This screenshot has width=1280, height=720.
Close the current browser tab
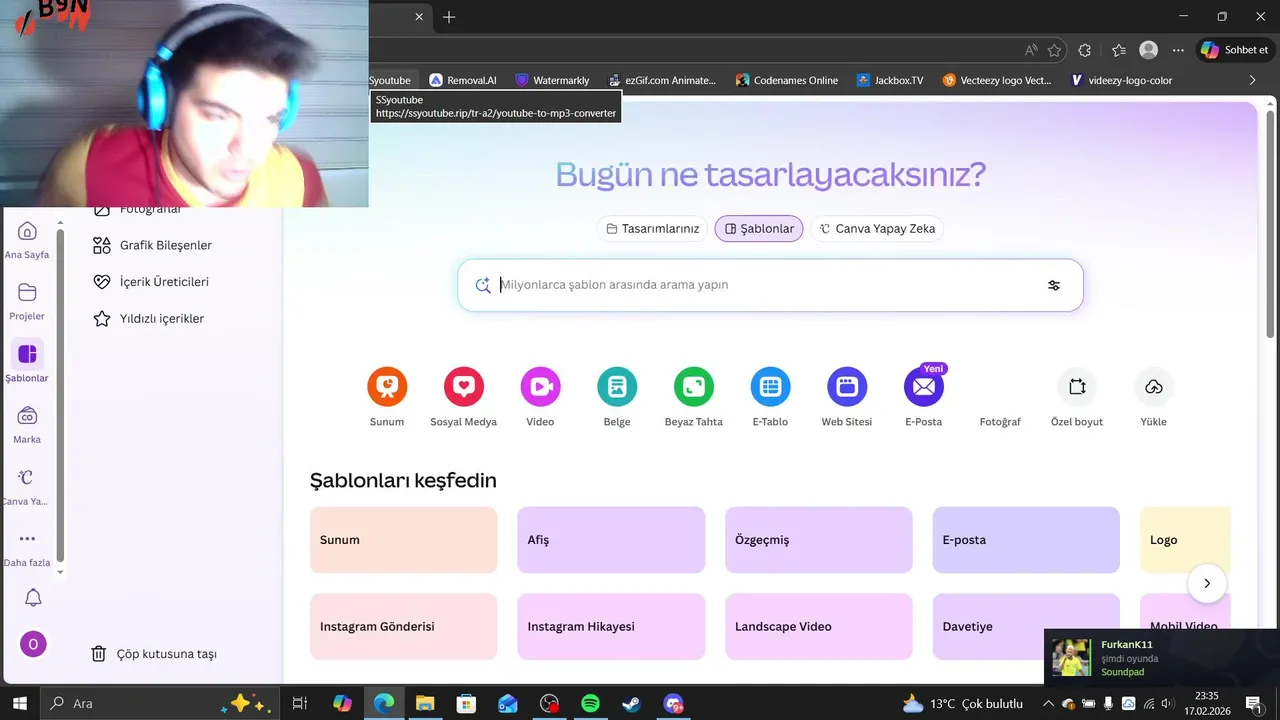[x=419, y=17]
